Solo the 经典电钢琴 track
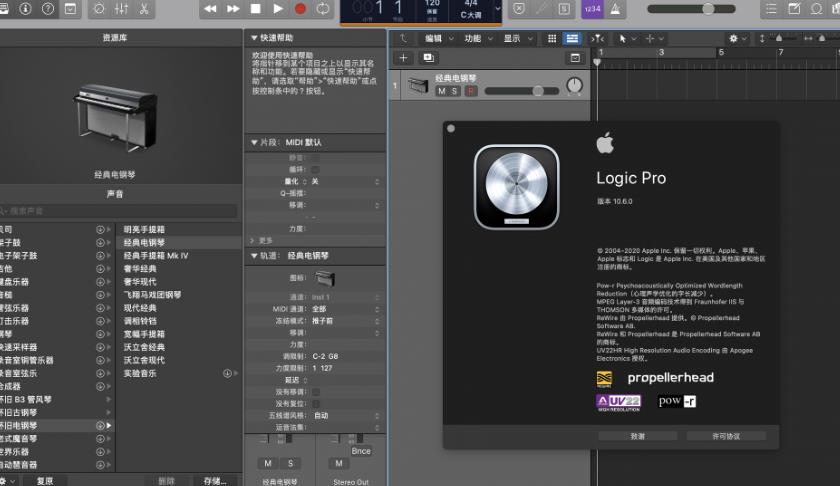840x486 pixels. click(x=454, y=91)
